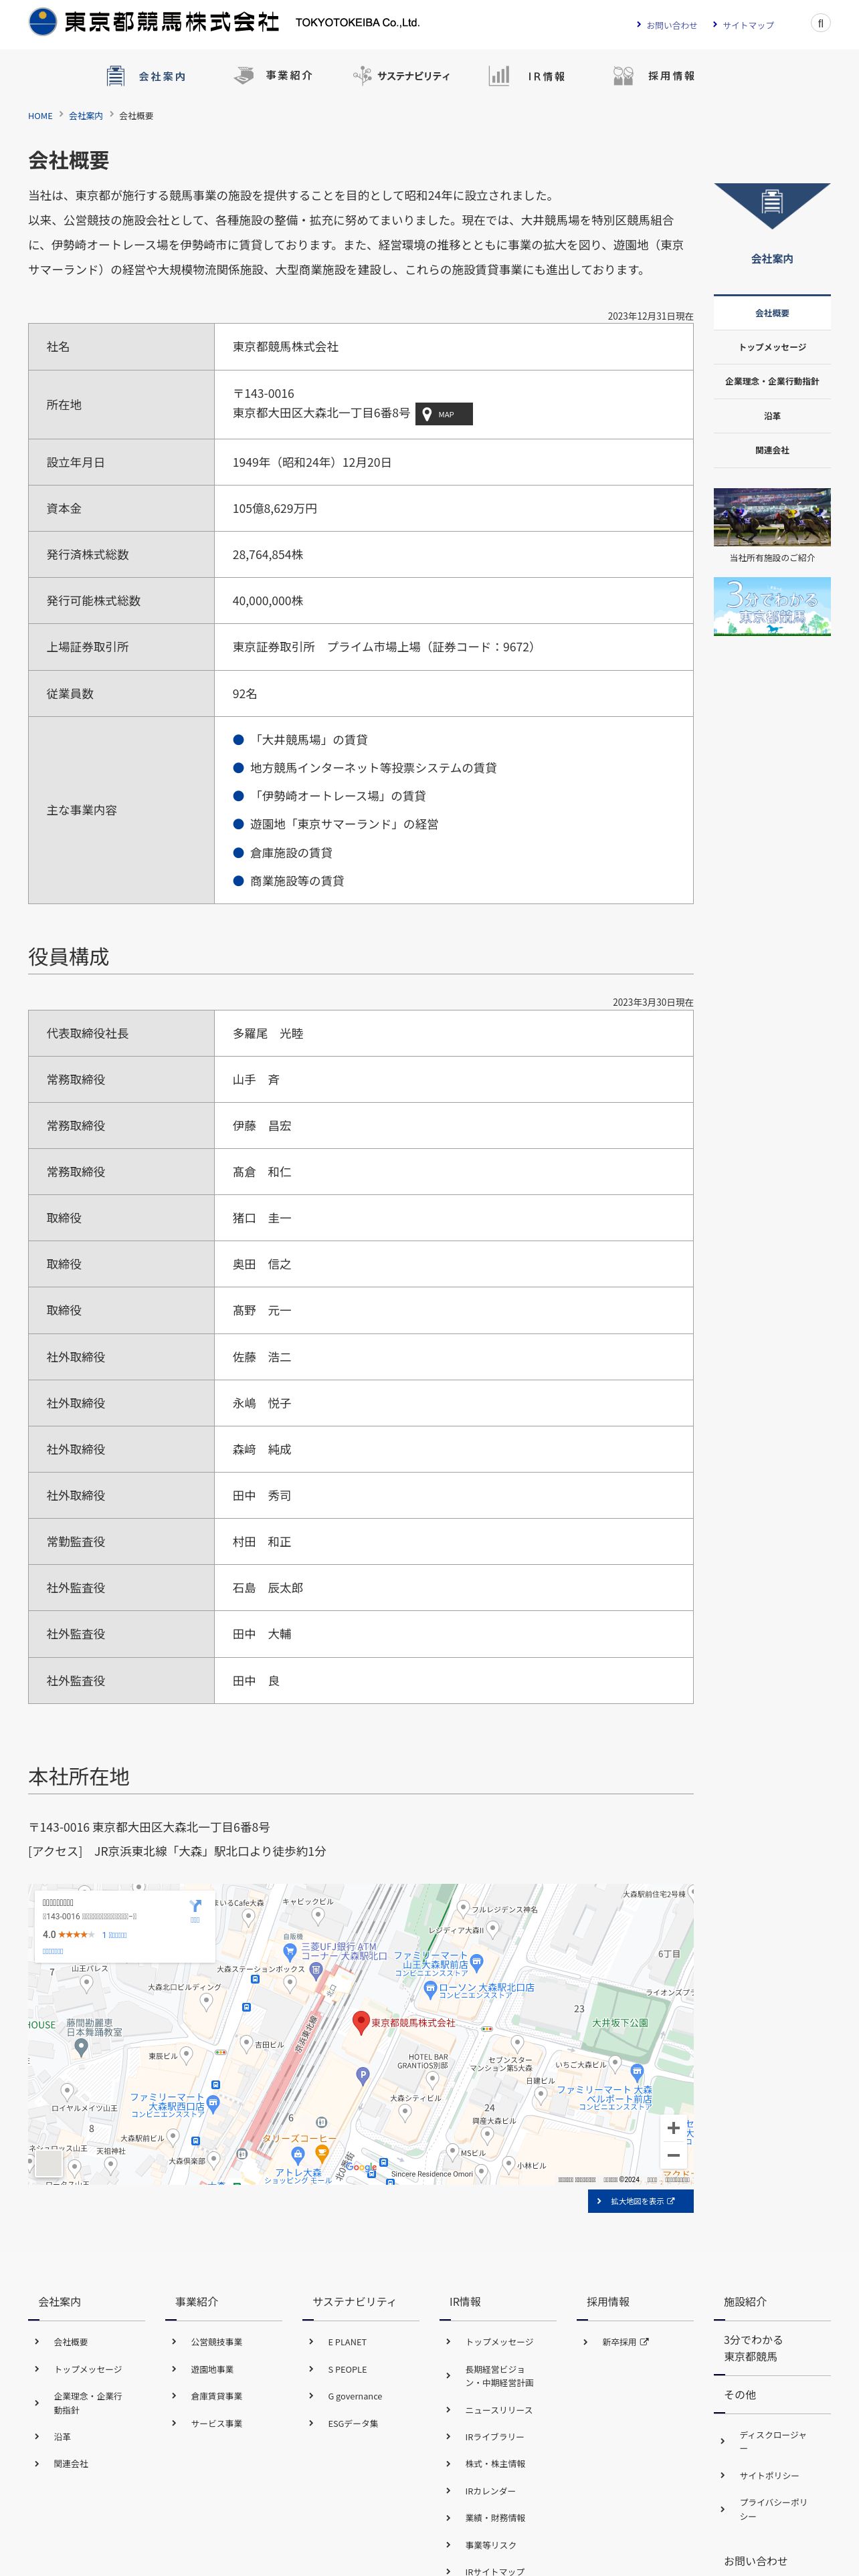Select the 大井坂下公園 park on map
The height and width of the screenshot is (2576, 859).
point(620,2022)
